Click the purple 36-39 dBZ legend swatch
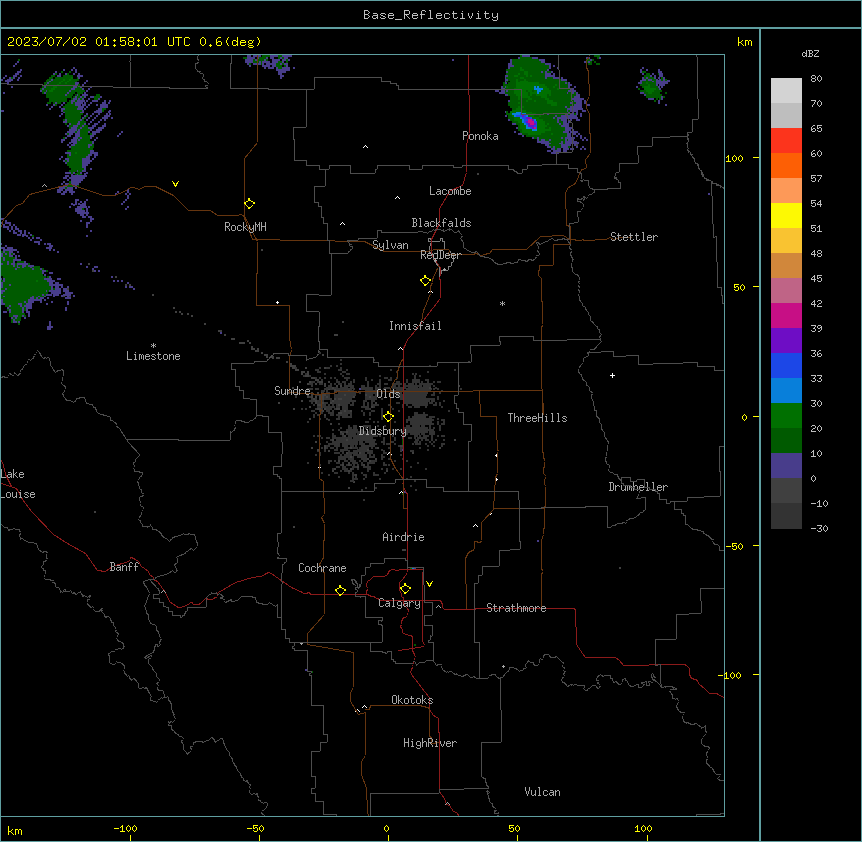Viewport: 862px width, 842px height. tap(786, 341)
